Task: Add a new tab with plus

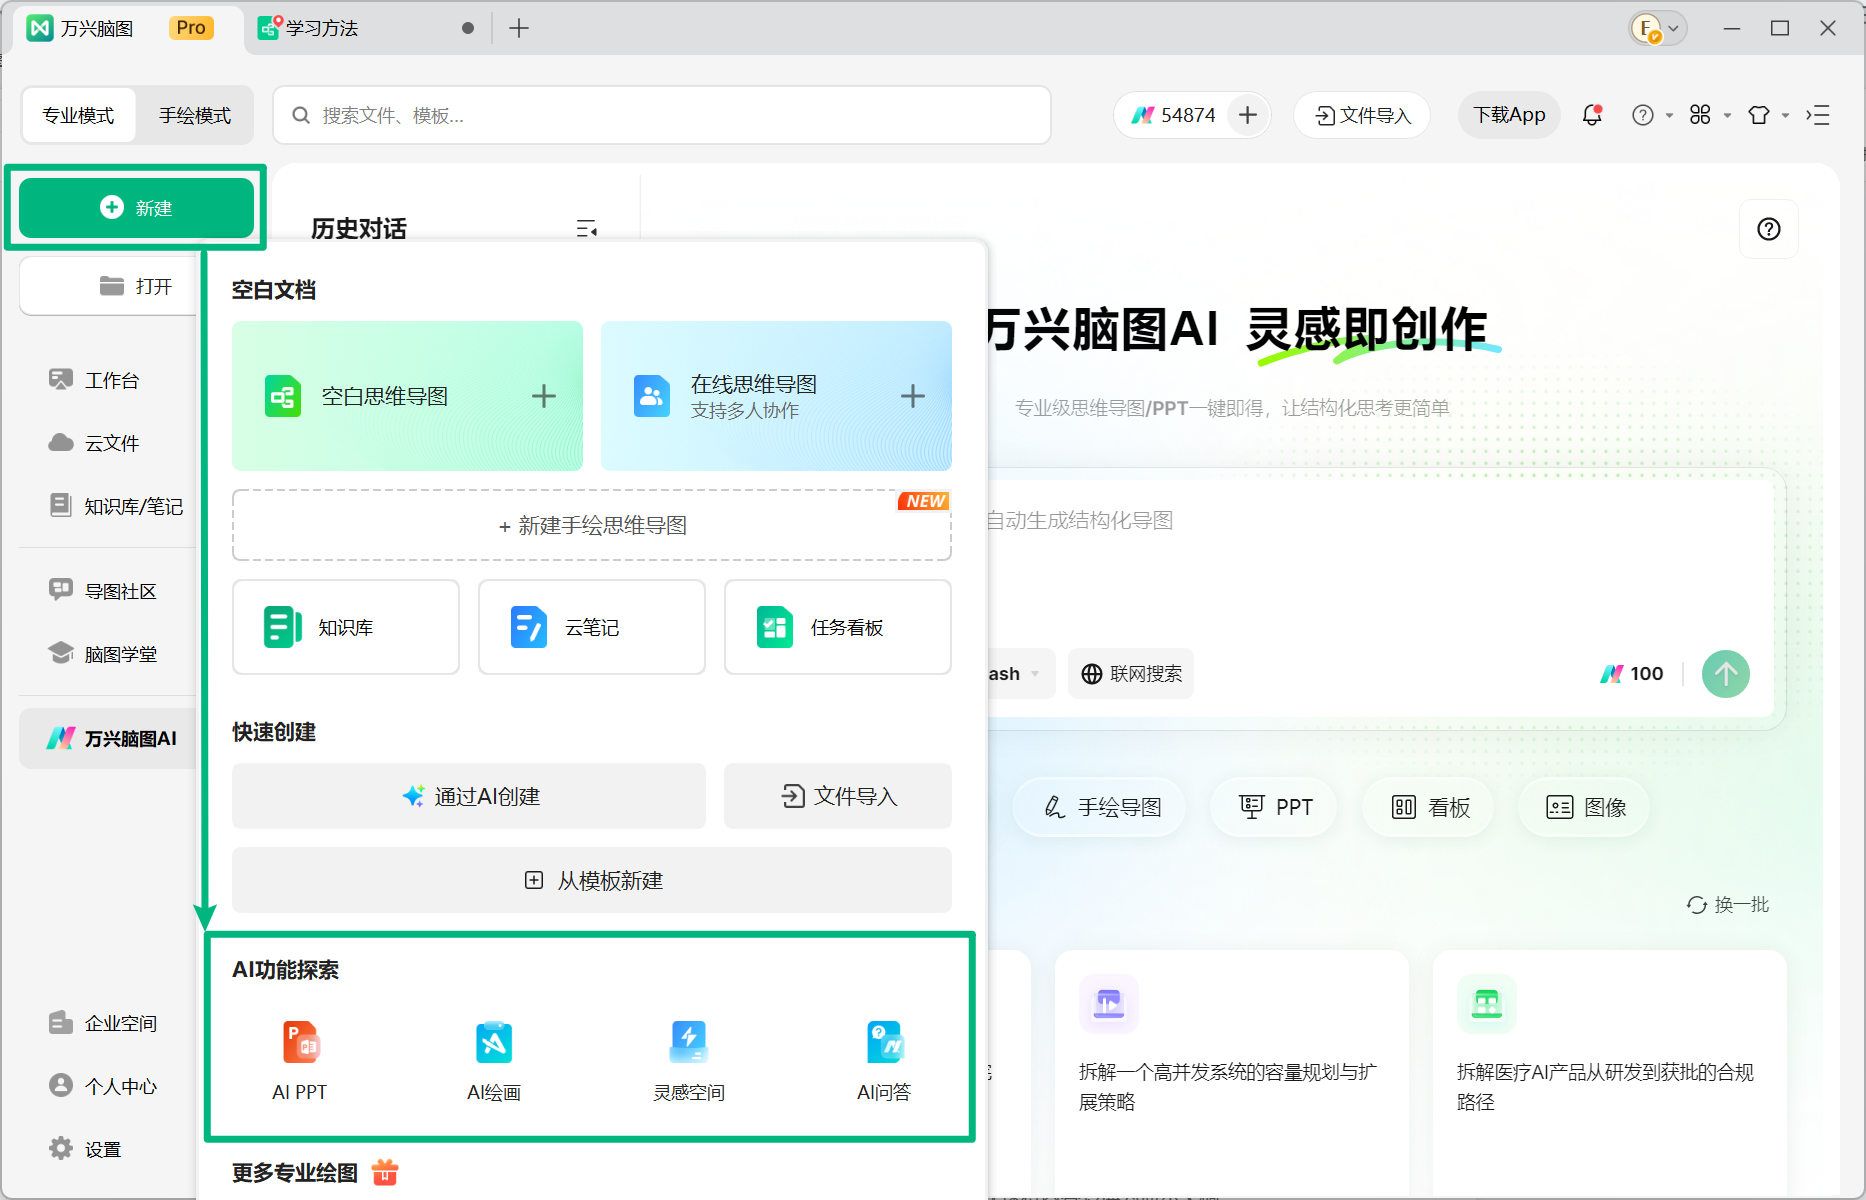Action: coord(519,28)
